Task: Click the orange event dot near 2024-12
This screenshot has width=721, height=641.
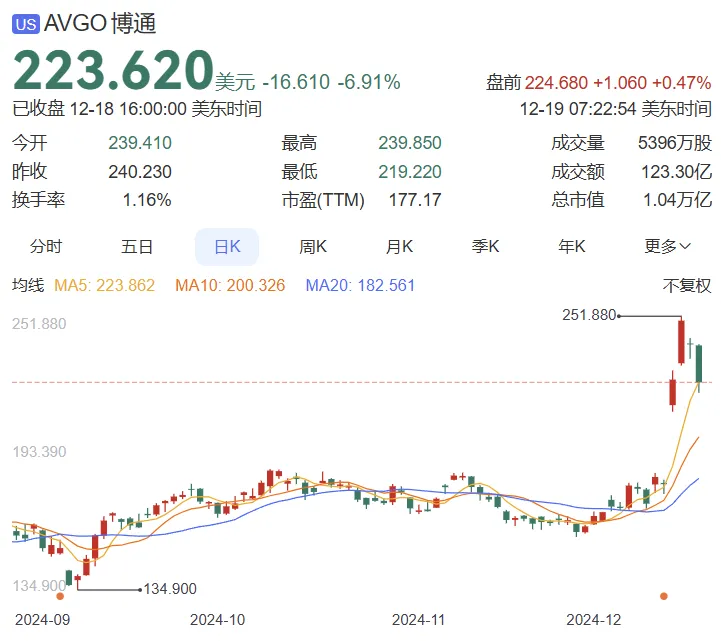Action: [664, 597]
